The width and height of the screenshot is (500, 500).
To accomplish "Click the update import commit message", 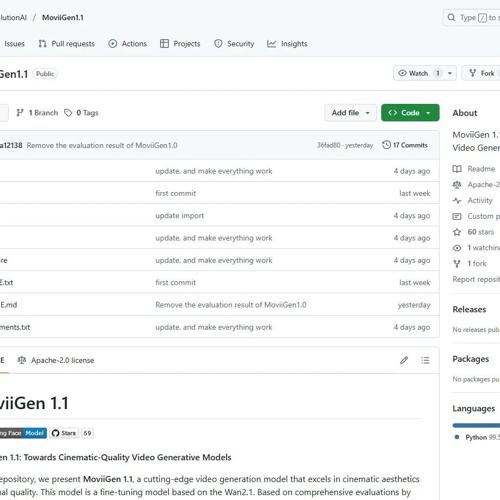I will 179,216.
